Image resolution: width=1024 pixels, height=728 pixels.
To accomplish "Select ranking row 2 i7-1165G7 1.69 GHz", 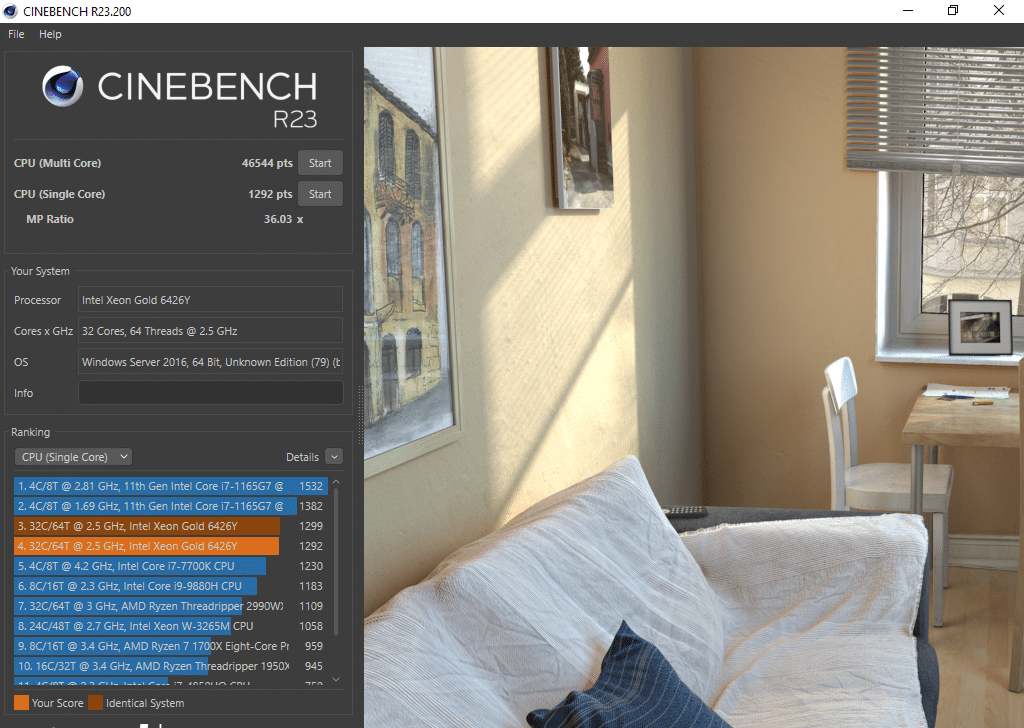I will pyautogui.click(x=169, y=506).
